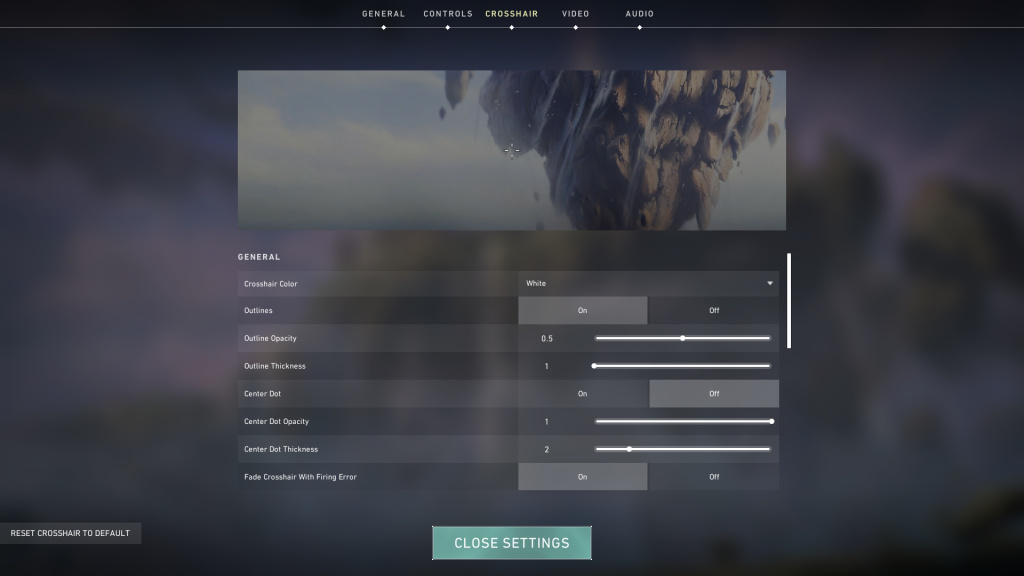Click the Center Dot Opacity slider handle
This screenshot has width=1024, height=576.
(x=771, y=421)
